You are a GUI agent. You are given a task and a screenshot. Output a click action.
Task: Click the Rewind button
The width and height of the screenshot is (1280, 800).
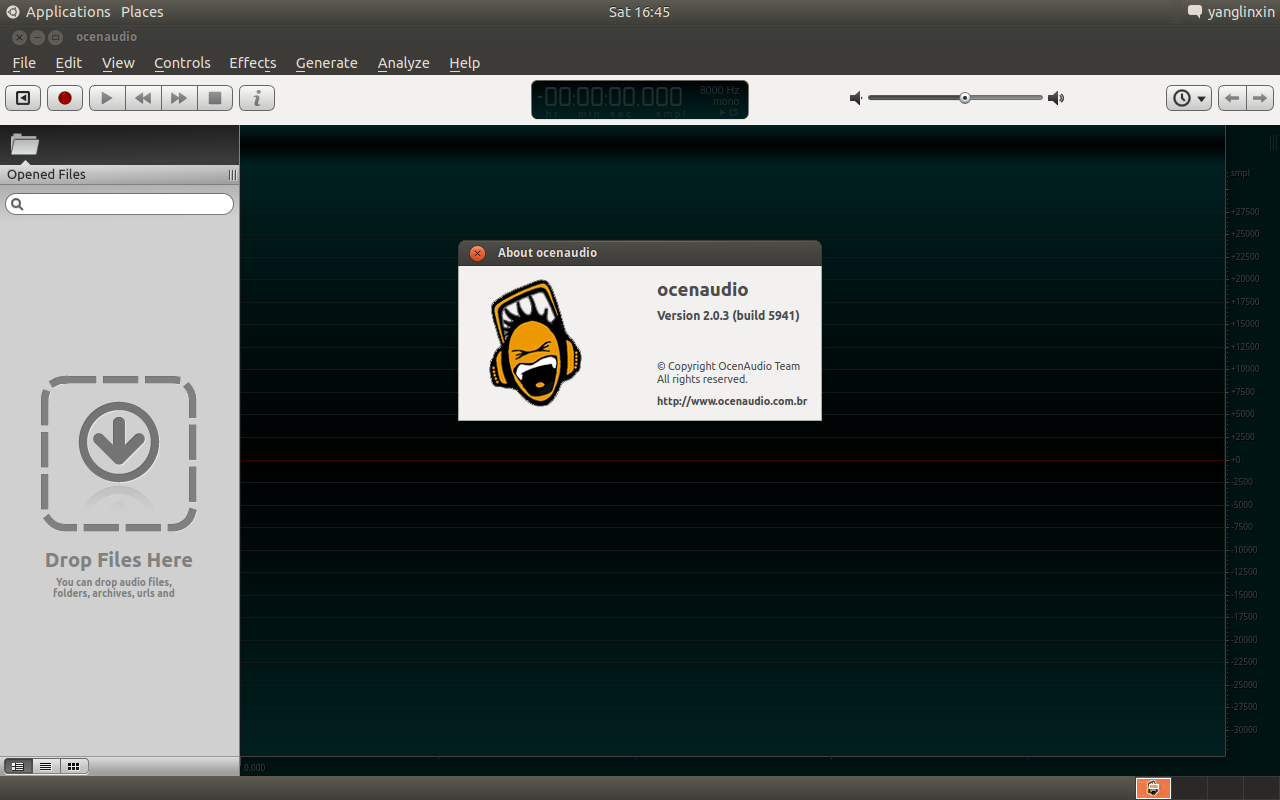143,98
